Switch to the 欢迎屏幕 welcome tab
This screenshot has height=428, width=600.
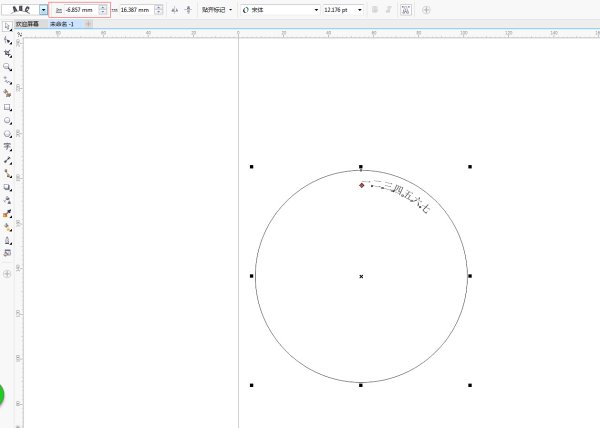pyautogui.click(x=27, y=24)
